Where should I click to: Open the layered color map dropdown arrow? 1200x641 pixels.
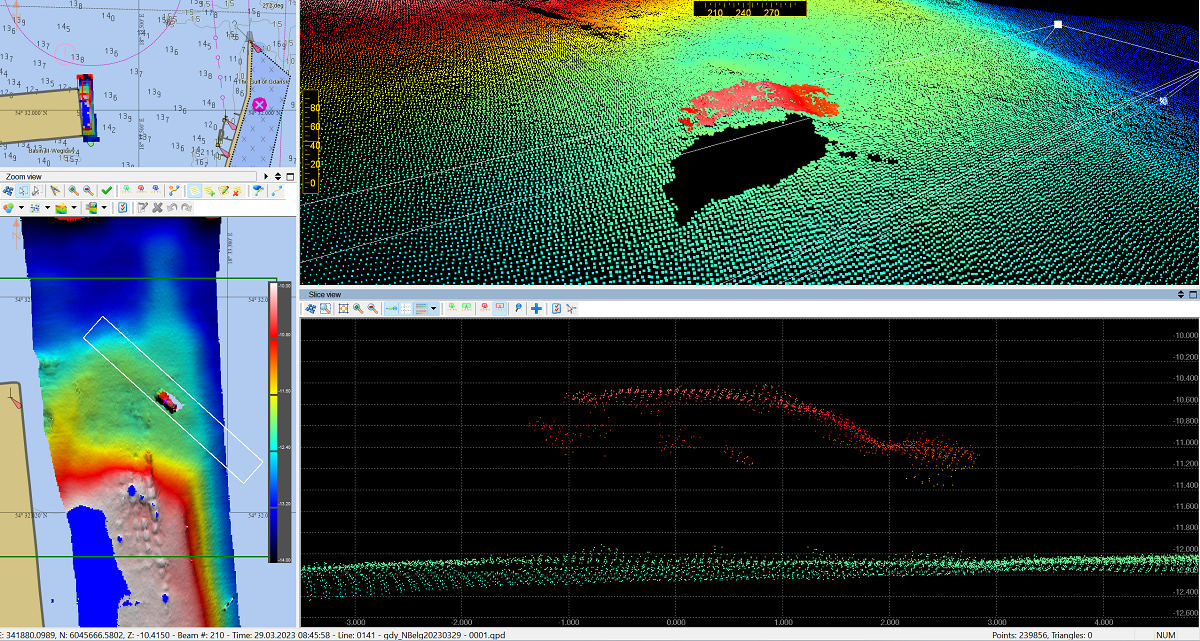pos(104,208)
